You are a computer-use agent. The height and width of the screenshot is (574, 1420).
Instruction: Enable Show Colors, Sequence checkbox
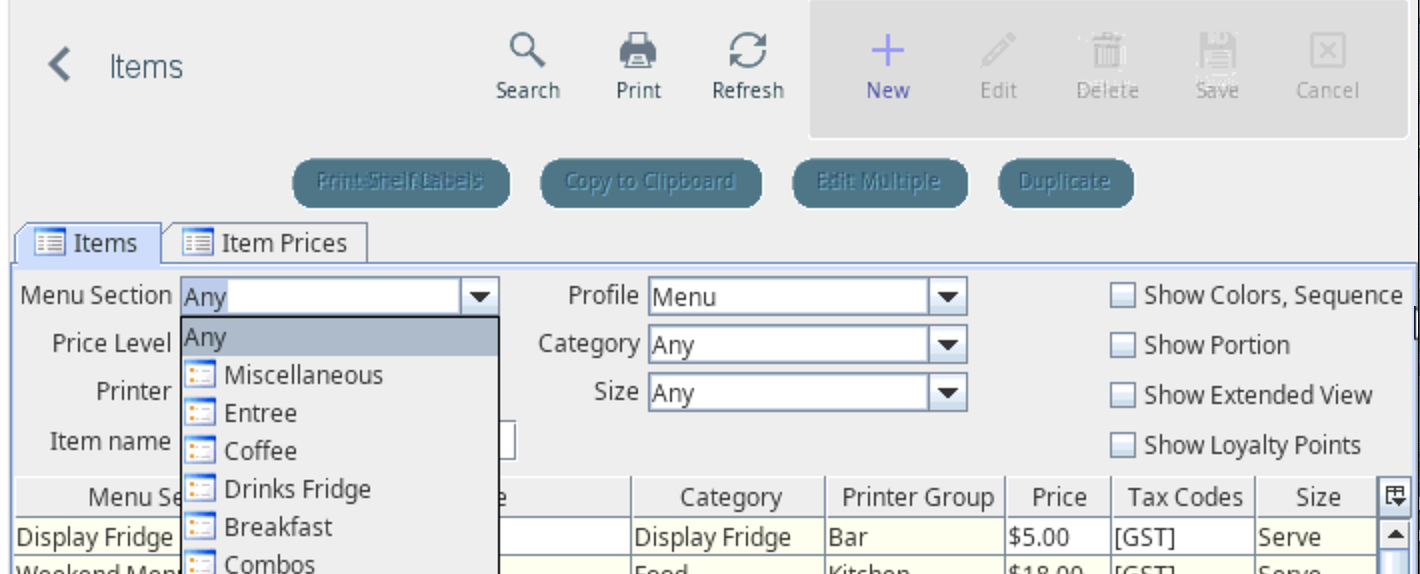[x=1123, y=295]
